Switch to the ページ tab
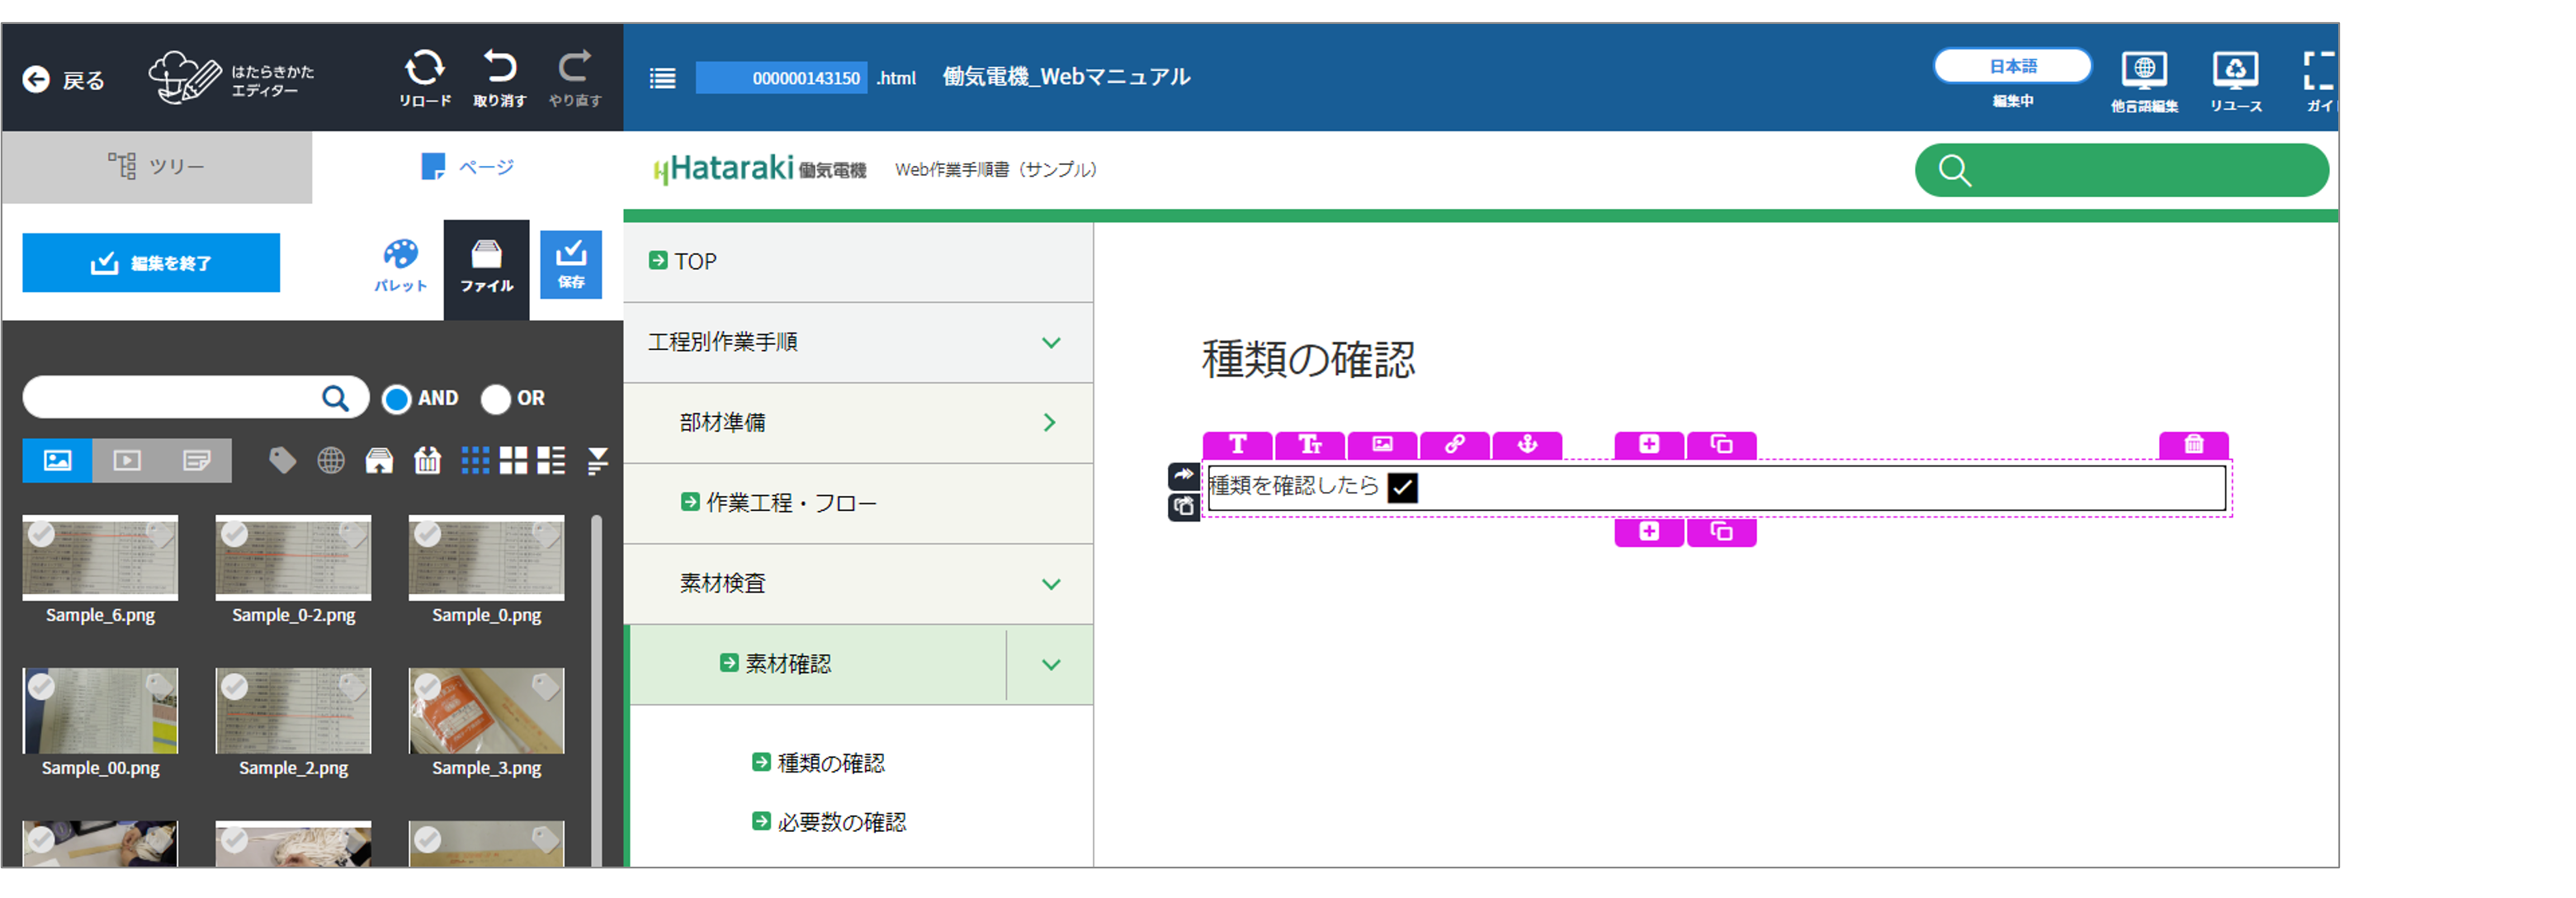 [x=467, y=167]
